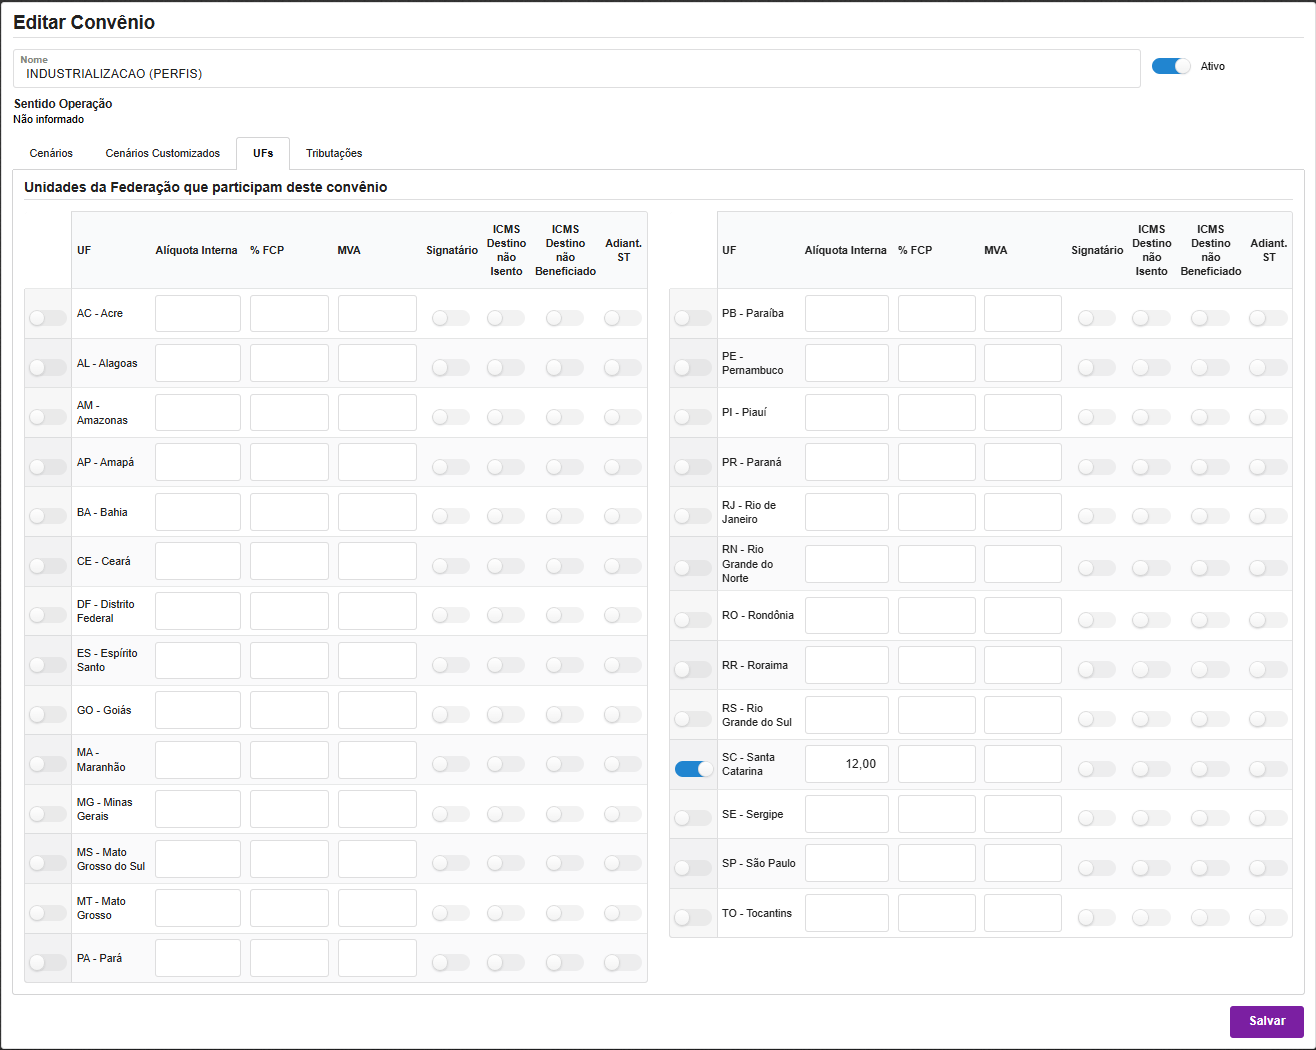Enable the AC - Acre participation toggle

tap(47, 318)
